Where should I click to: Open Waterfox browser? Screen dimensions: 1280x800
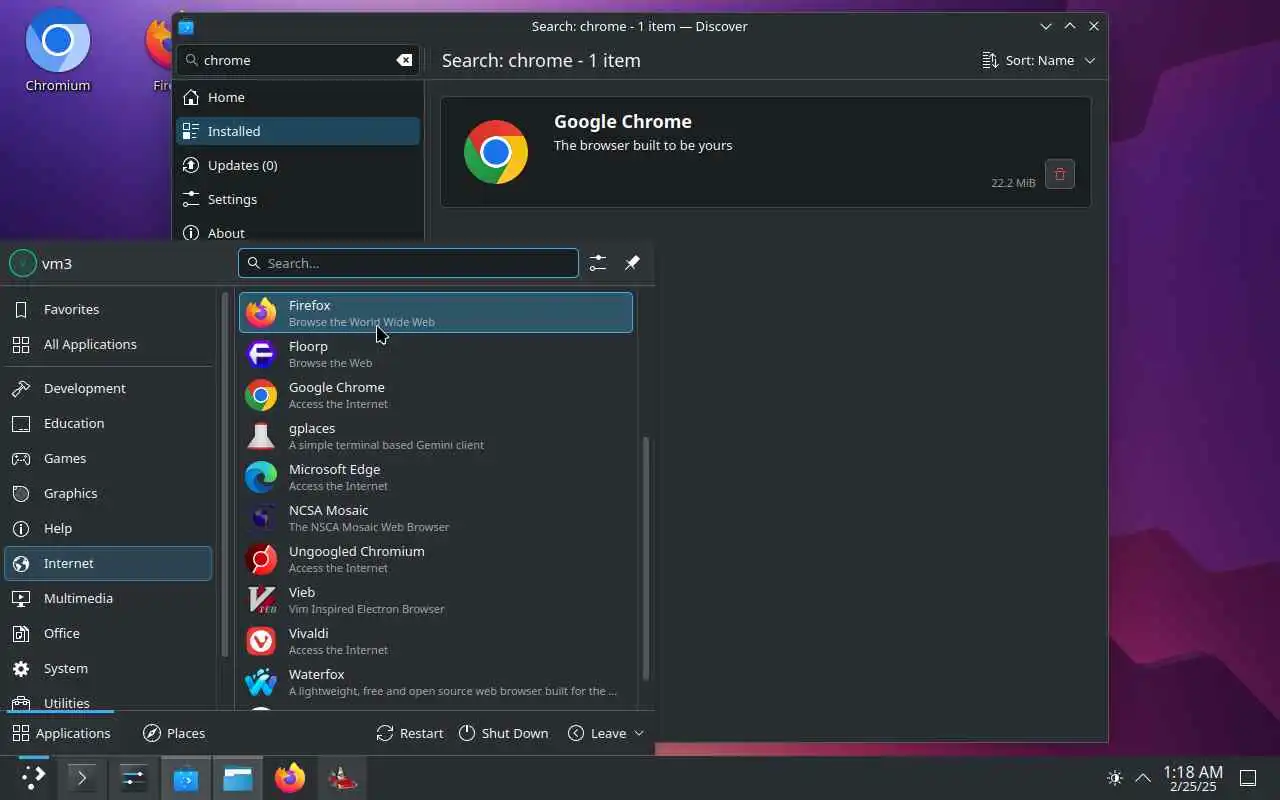tap(435, 681)
